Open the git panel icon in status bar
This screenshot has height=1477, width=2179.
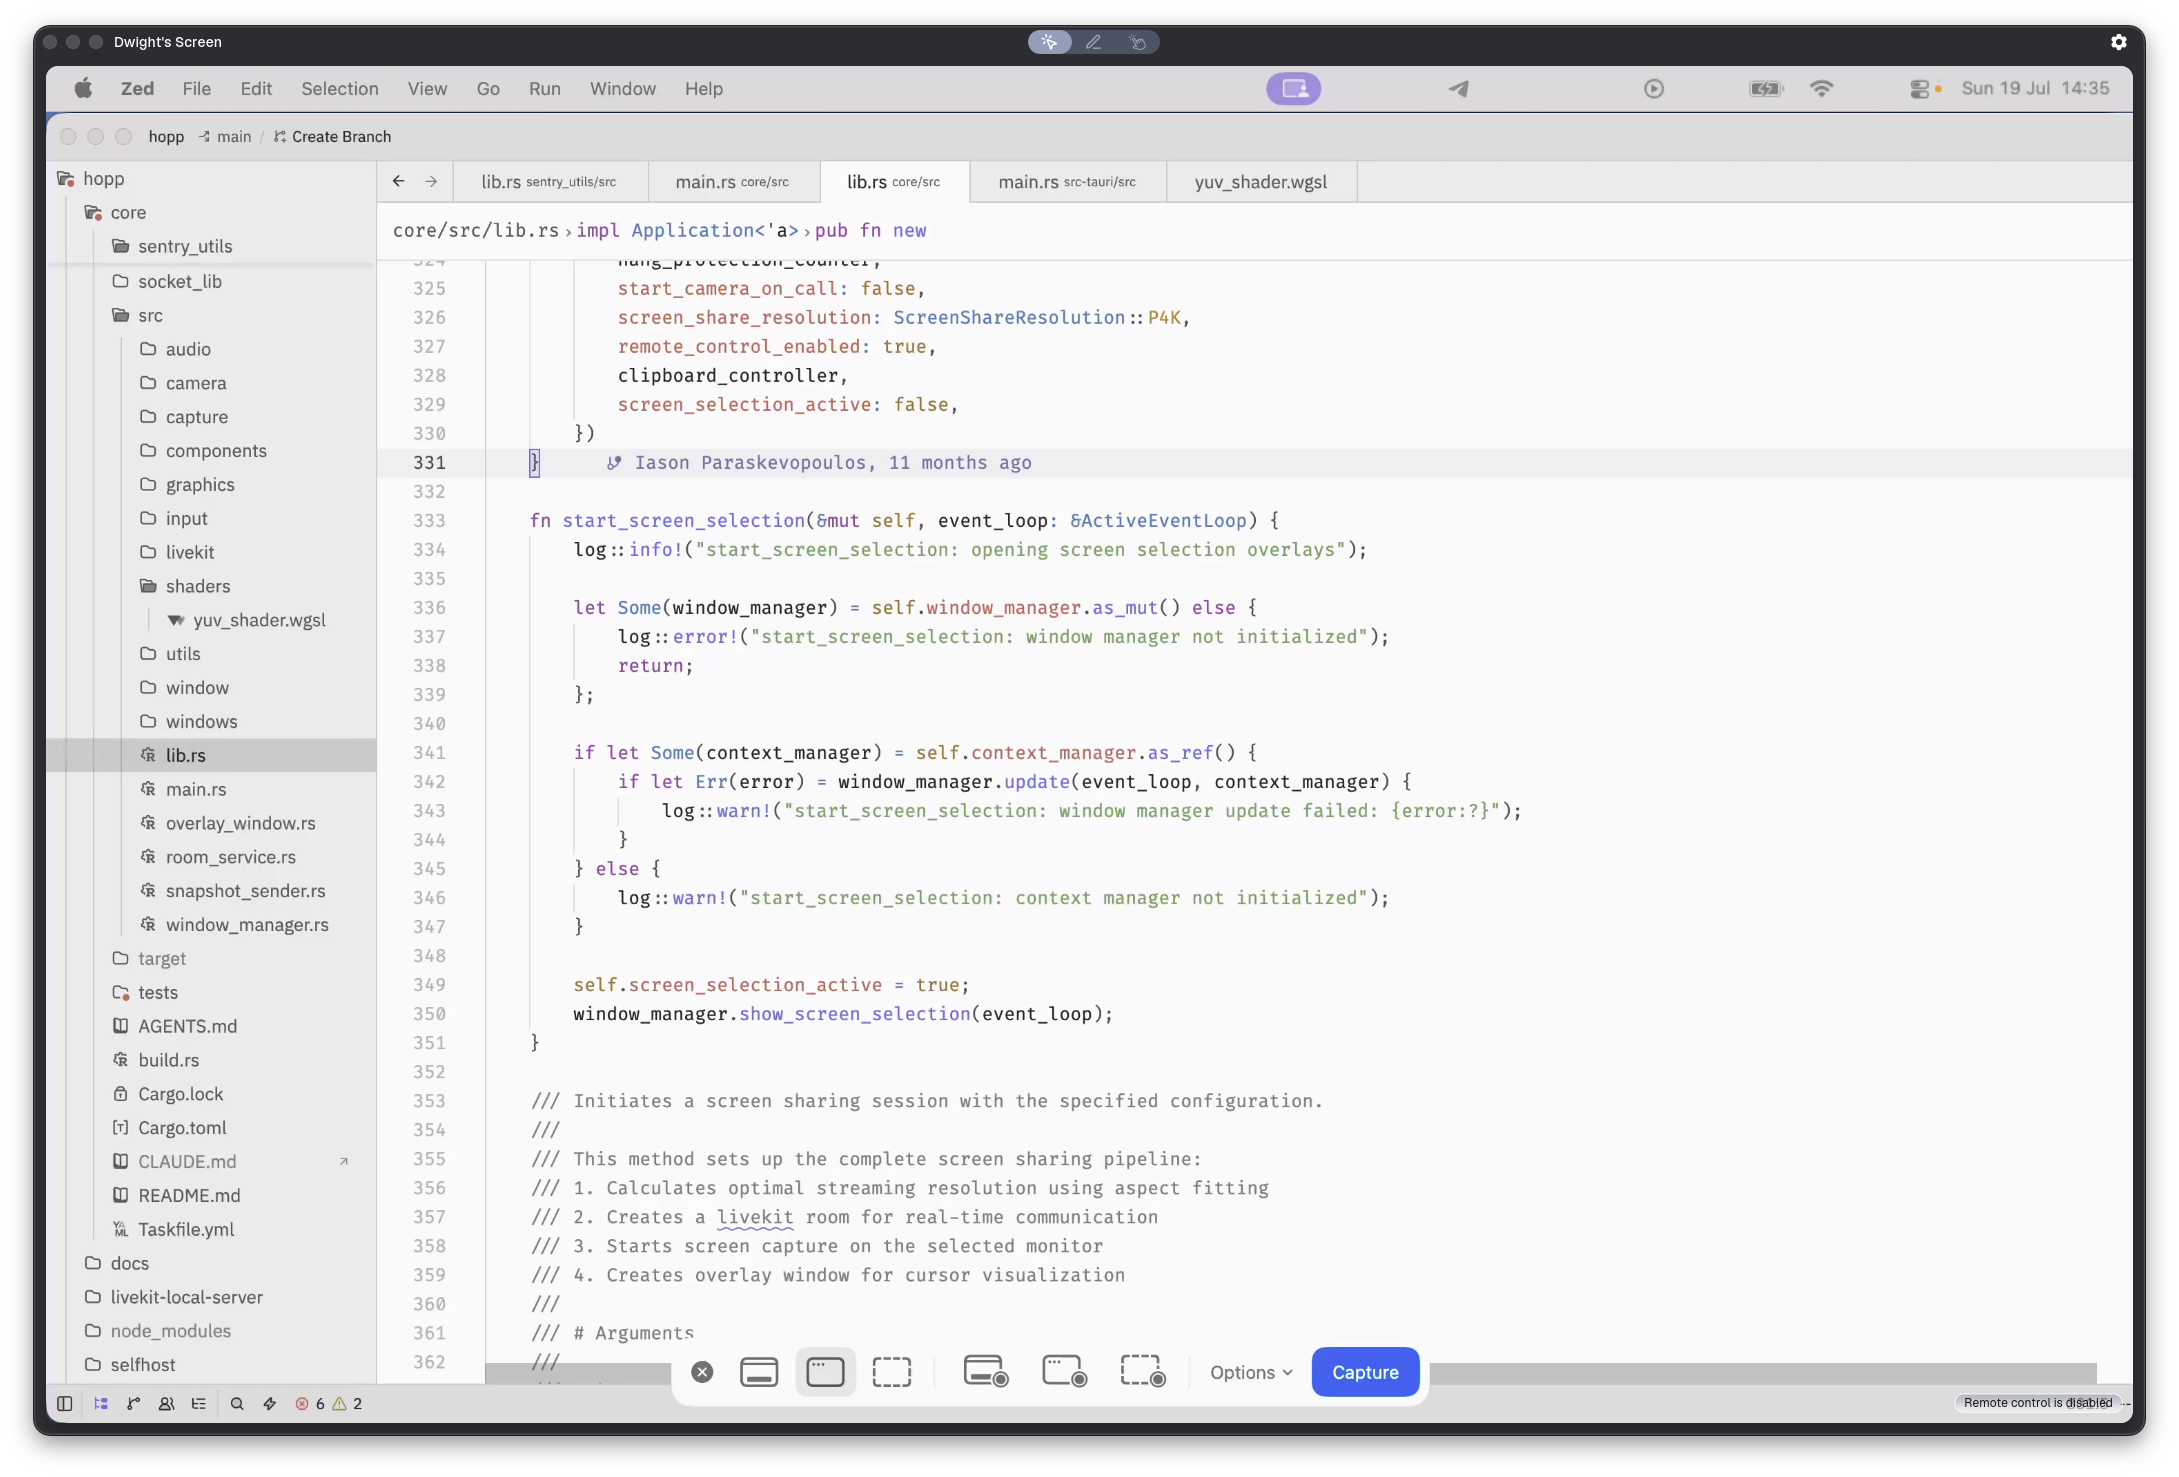pyautogui.click(x=133, y=1403)
